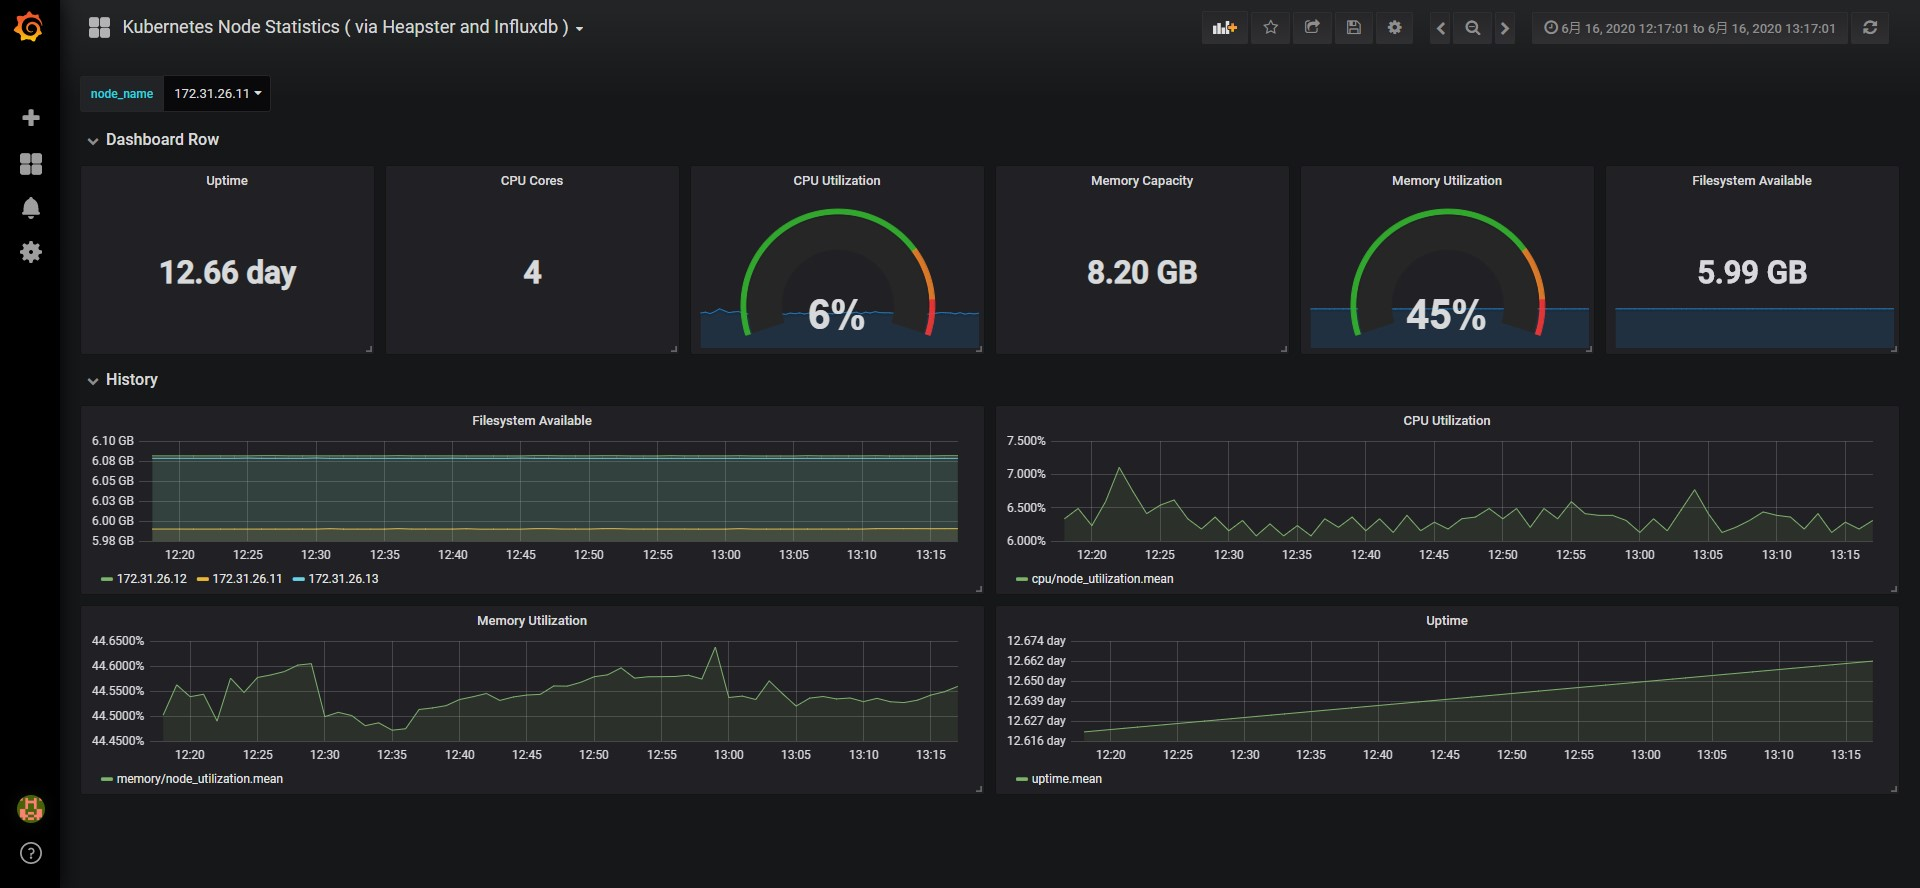The image size is (1920, 888).
Task: Open the Alerting bell icon in sidebar
Action: pyautogui.click(x=31, y=208)
